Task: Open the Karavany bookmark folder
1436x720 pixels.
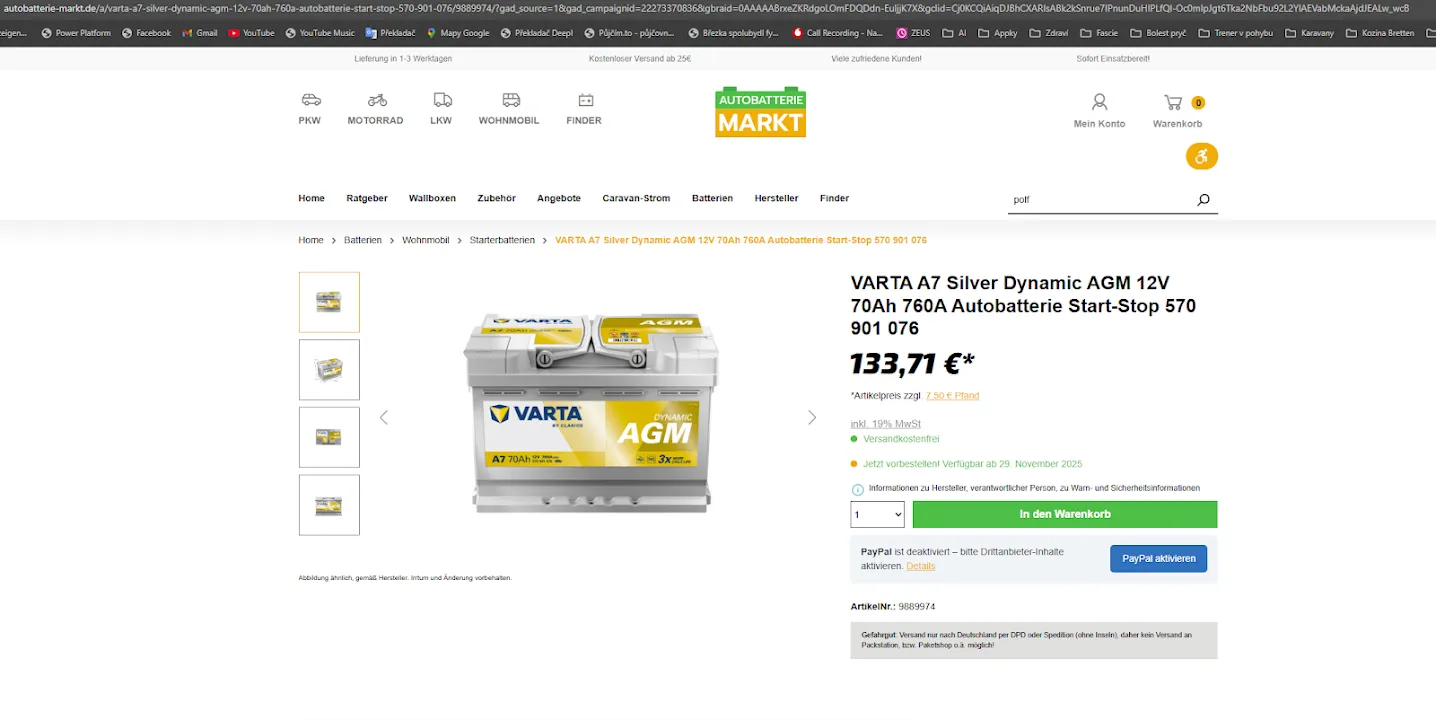Action: tap(1310, 33)
